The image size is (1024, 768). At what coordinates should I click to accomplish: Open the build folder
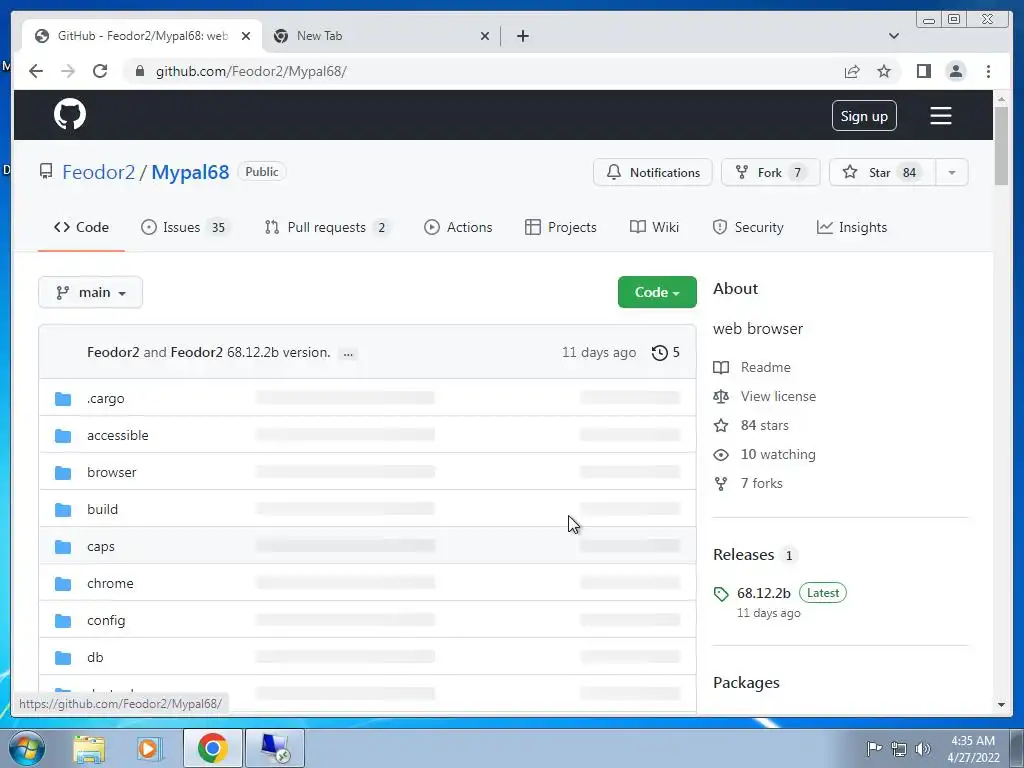103,509
